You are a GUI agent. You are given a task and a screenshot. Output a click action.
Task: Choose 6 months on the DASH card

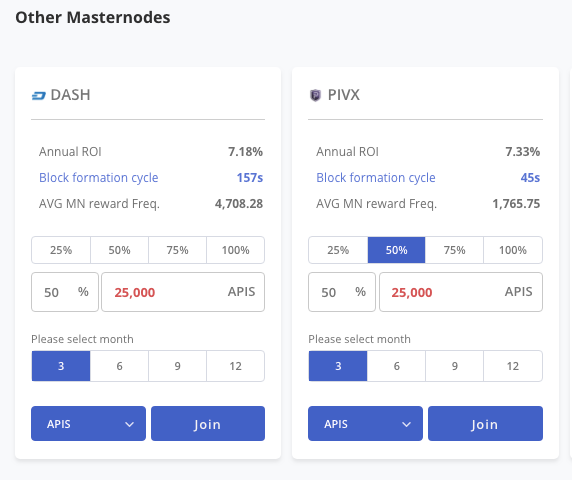pos(119,366)
